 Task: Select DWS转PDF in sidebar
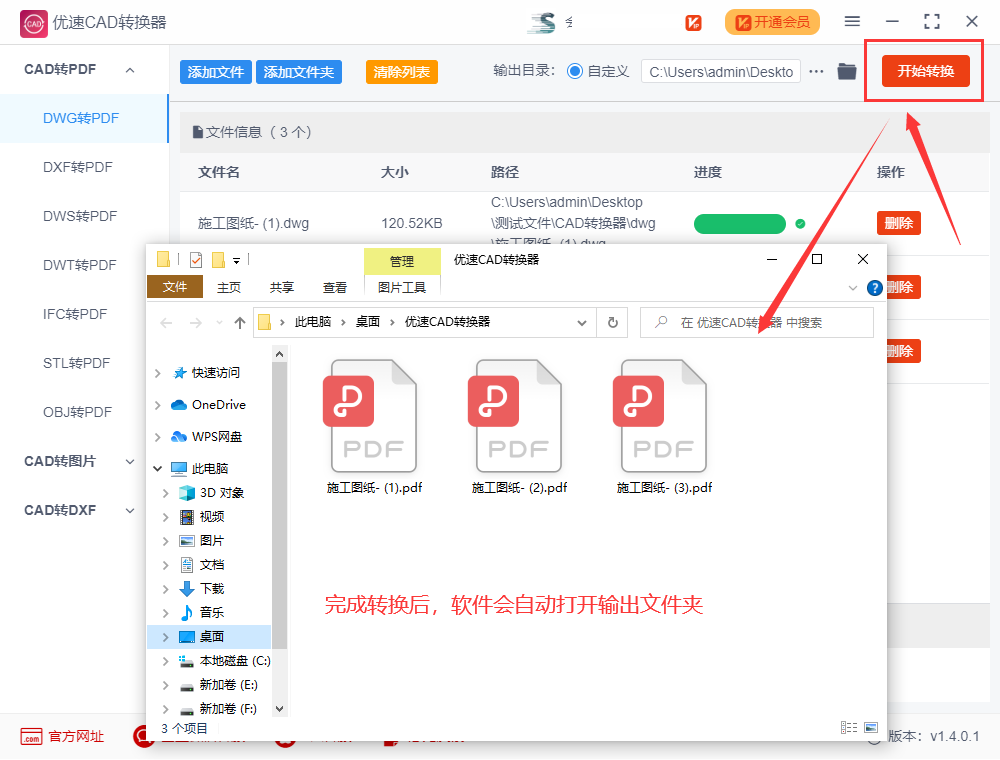point(80,217)
